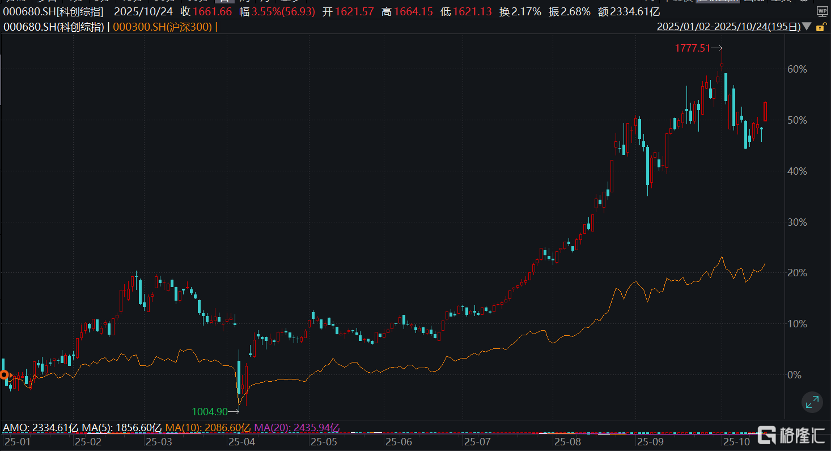Image resolution: width=832 pixels, height=452 pixels.
Task: Click the 1004.90 low price marker
Action: point(212,410)
